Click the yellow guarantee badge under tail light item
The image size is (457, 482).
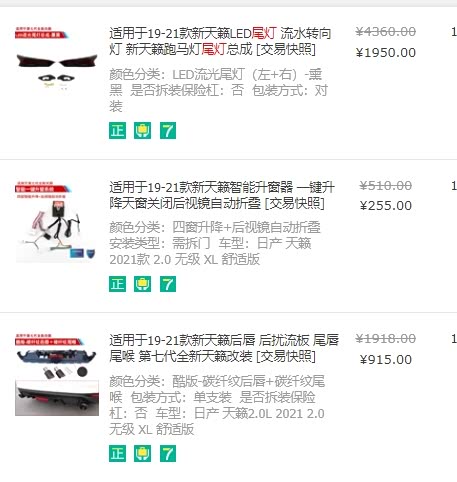tap(142, 130)
